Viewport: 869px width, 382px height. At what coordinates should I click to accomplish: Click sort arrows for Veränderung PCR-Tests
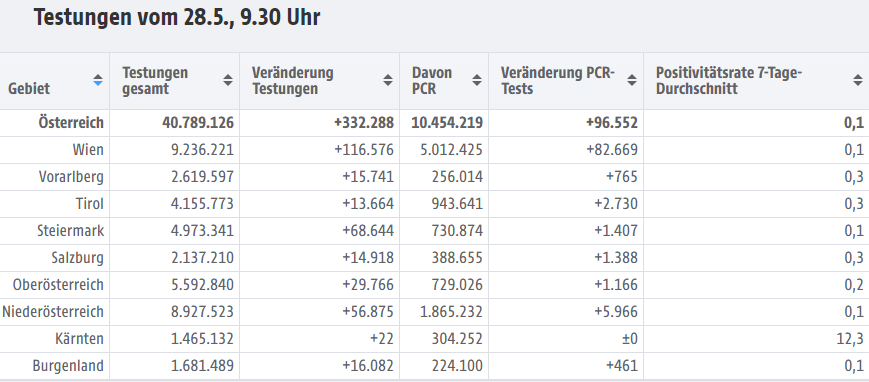632,80
